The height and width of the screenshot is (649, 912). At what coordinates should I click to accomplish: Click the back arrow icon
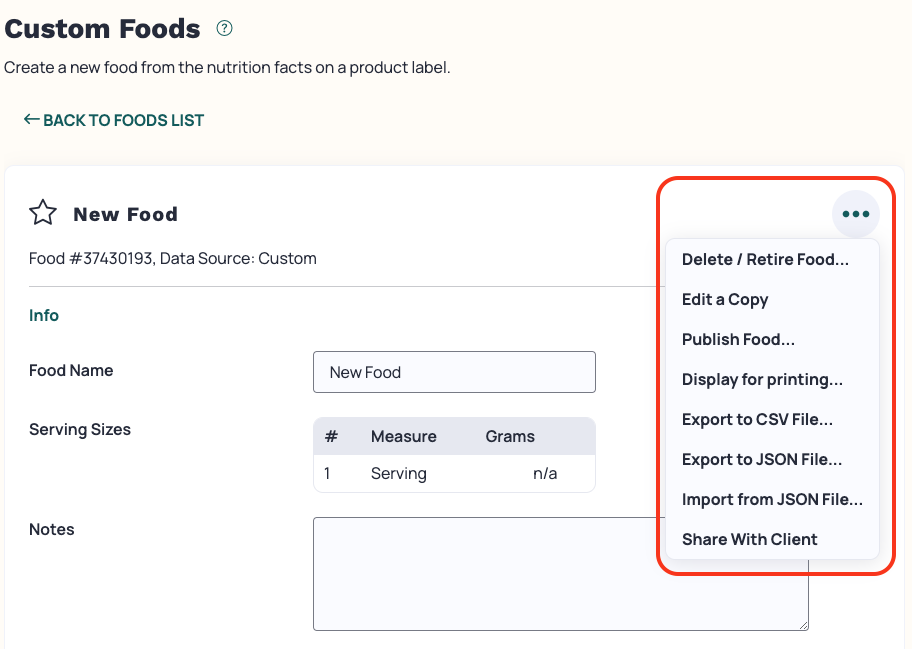tap(31, 119)
